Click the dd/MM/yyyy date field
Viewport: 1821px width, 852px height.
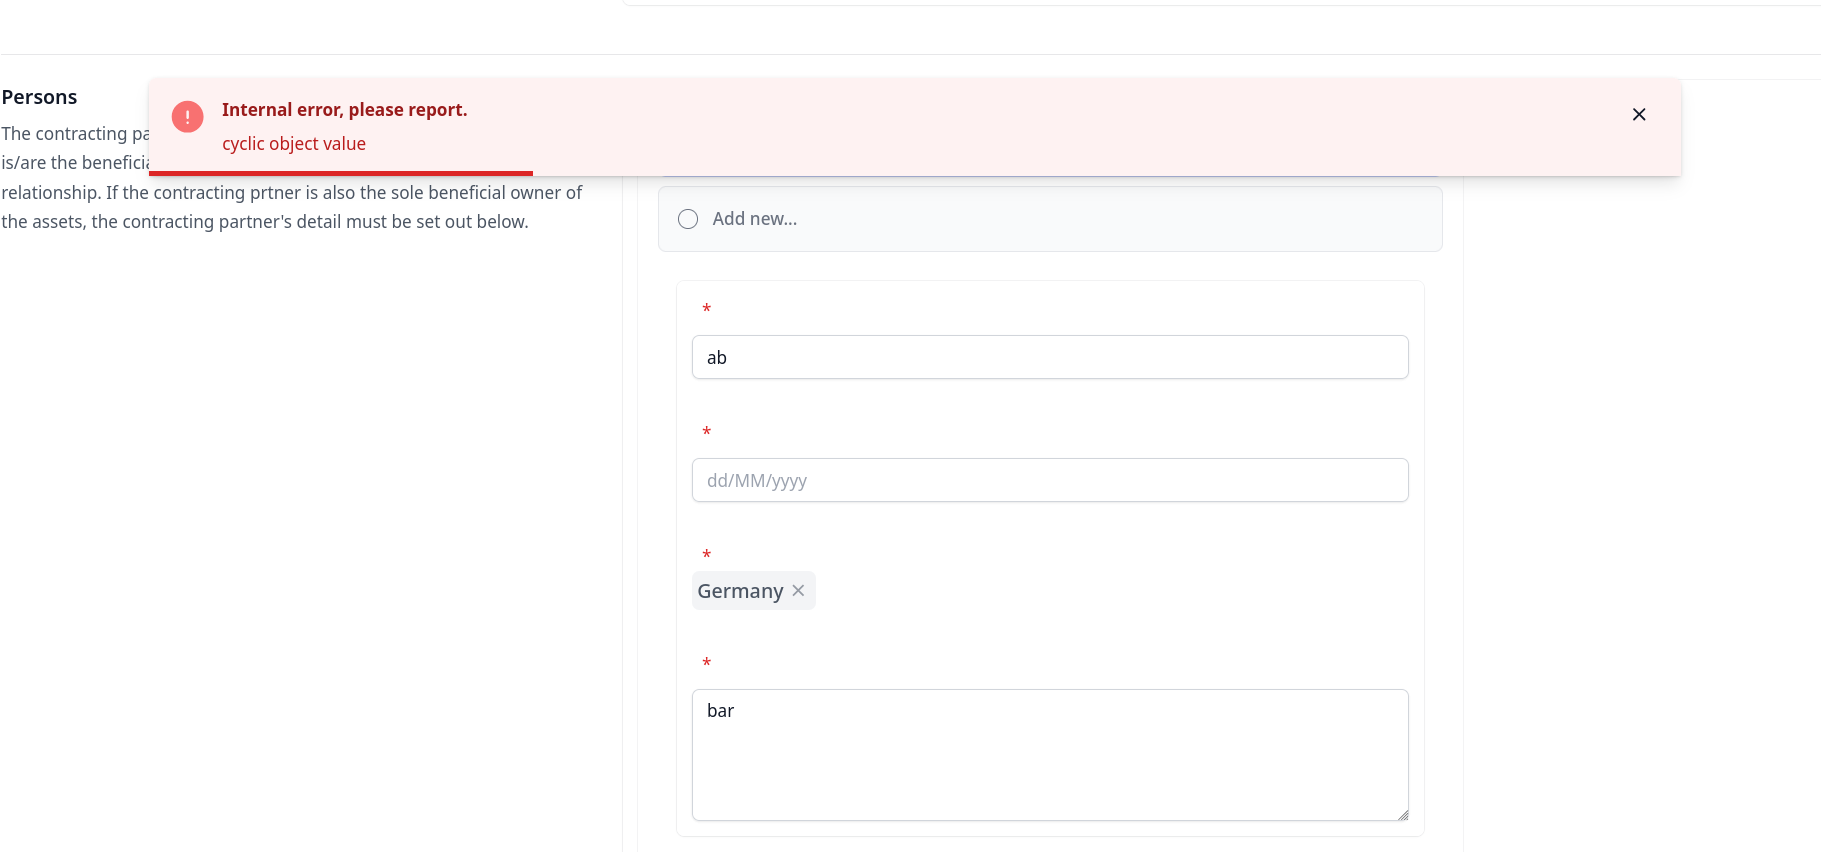click(1049, 481)
